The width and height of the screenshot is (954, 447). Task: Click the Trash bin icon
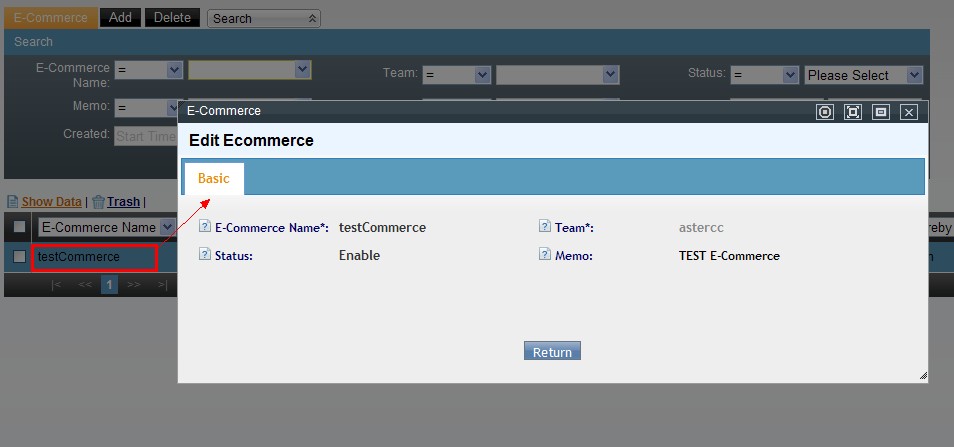pyautogui.click(x=99, y=201)
